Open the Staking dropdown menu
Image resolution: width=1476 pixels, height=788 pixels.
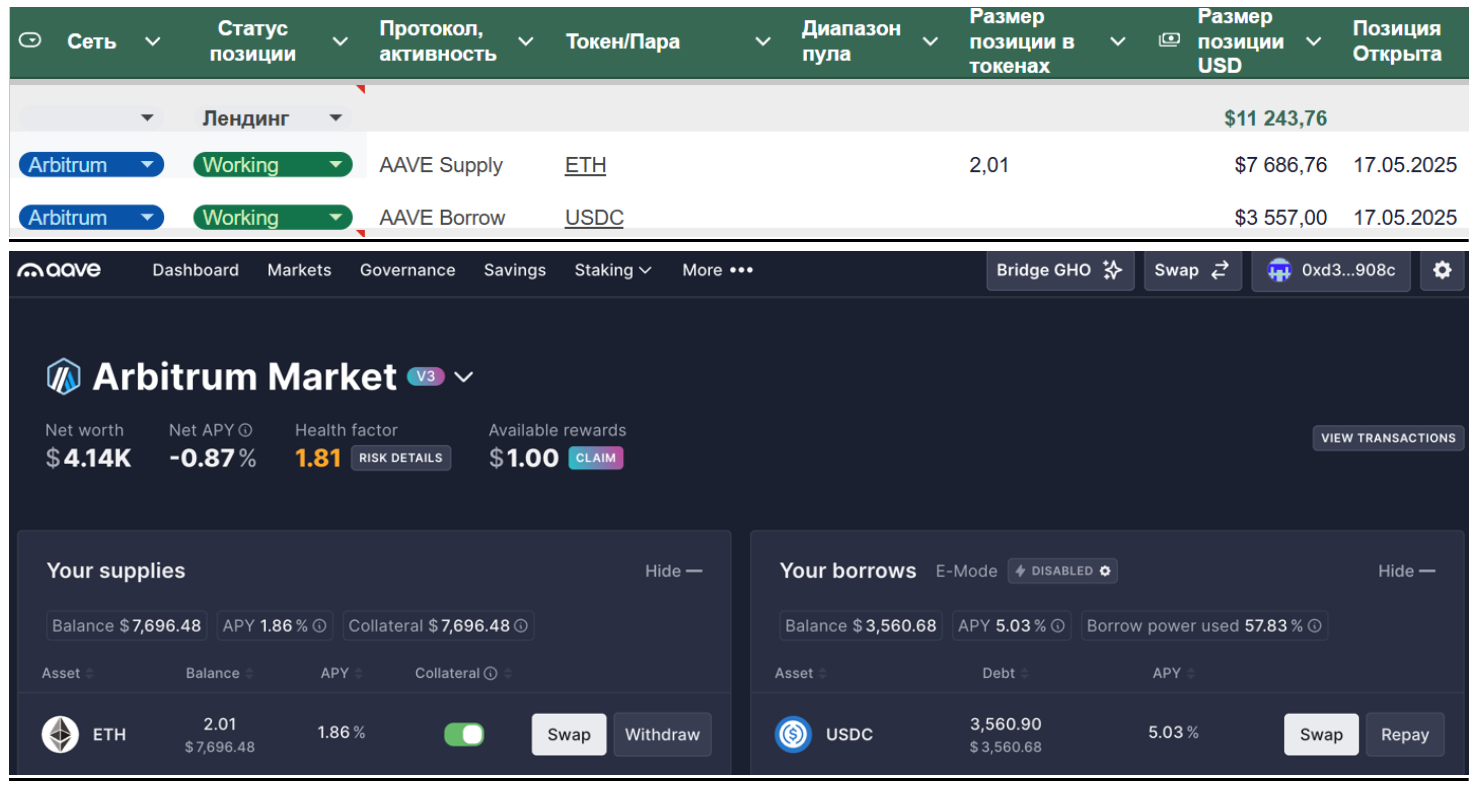[612, 270]
